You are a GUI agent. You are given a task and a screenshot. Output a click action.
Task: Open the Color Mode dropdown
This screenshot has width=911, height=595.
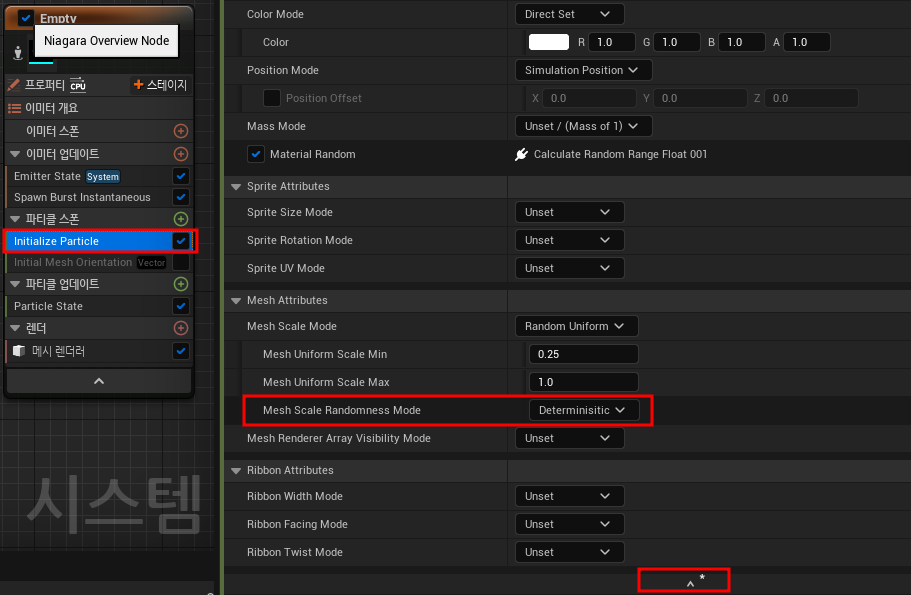[569, 14]
